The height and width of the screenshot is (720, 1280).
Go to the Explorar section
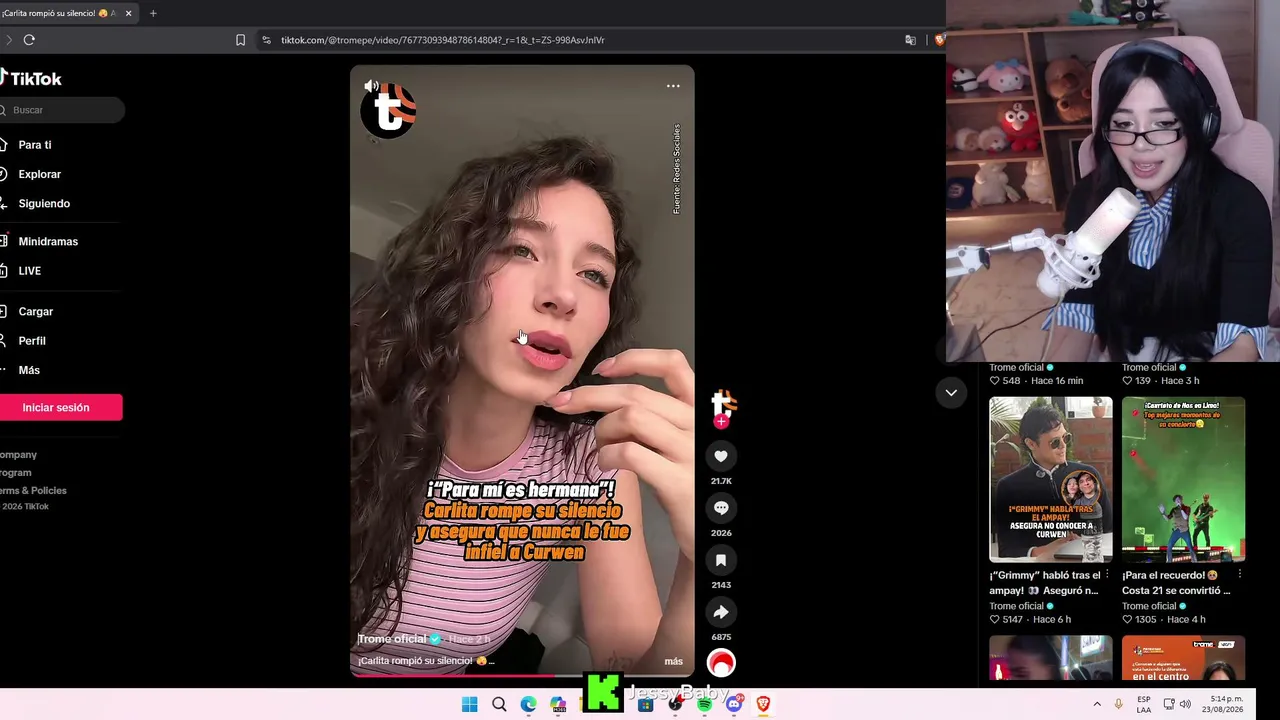(40, 174)
